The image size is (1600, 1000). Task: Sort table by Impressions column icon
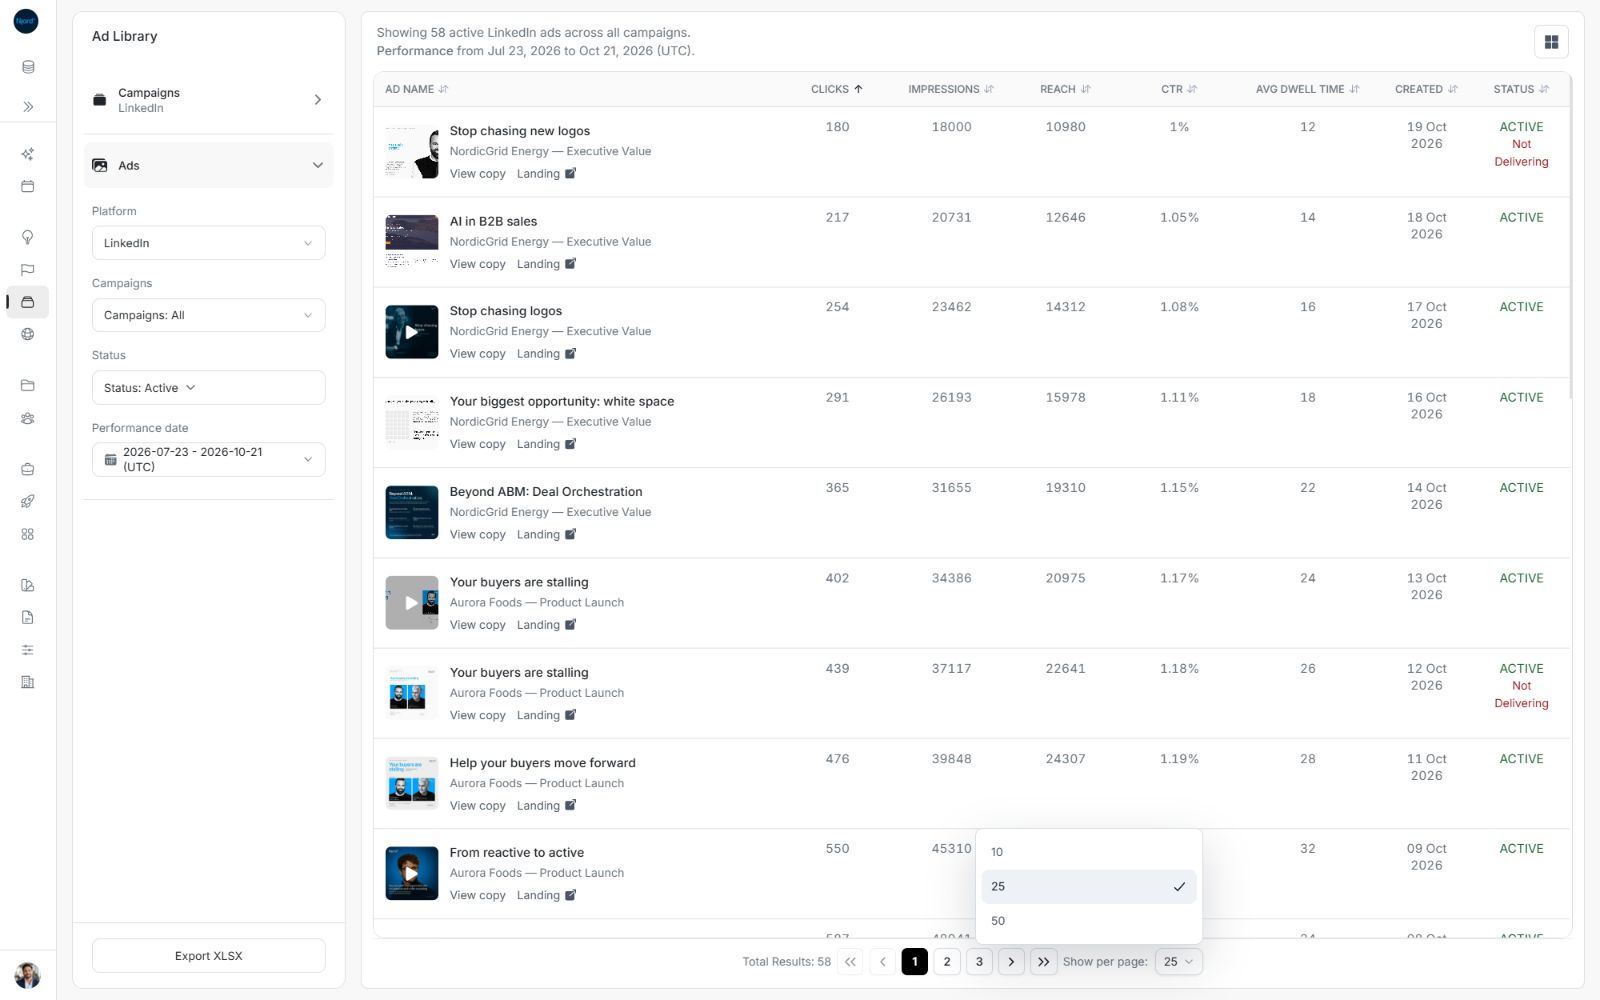[x=989, y=89]
